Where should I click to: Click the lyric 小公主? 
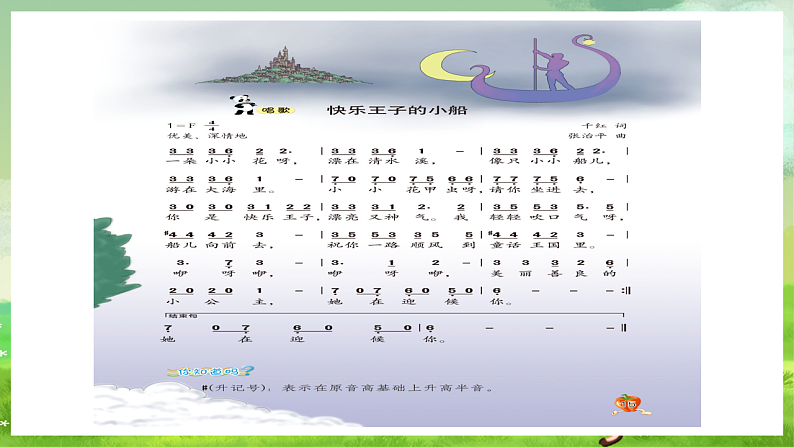click(220, 302)
